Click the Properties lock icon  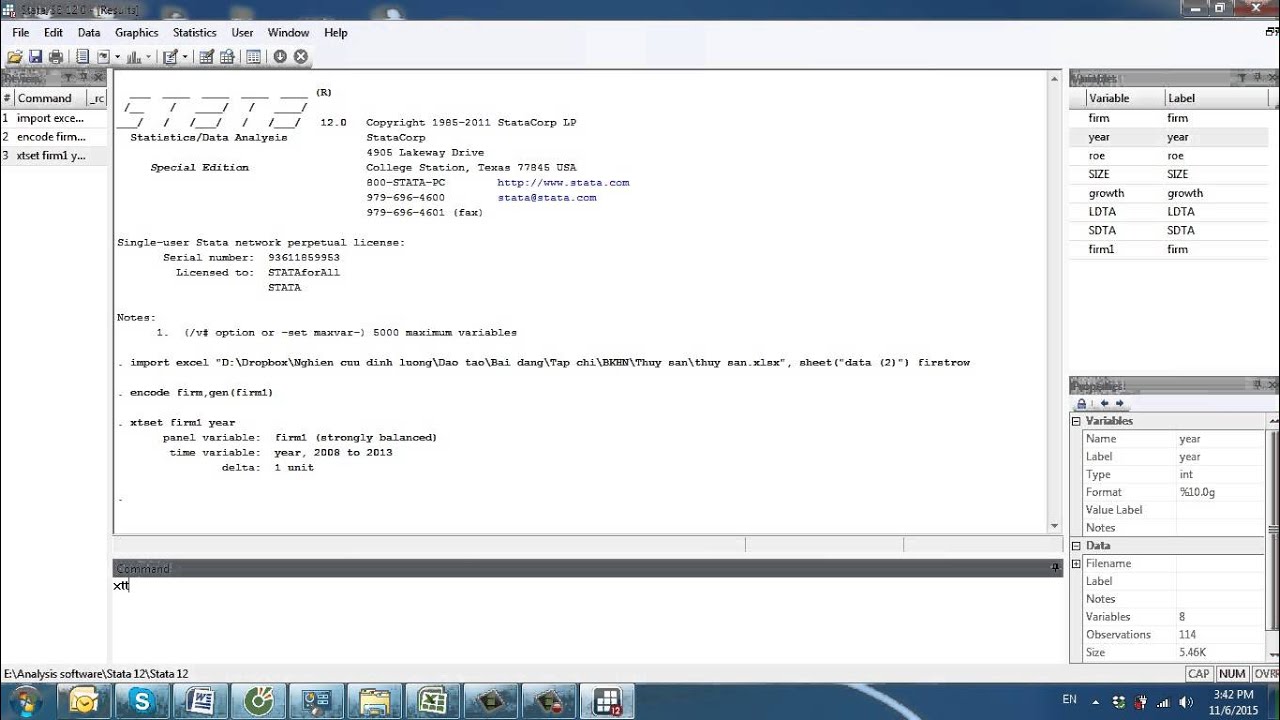click(x=1081, y=403)
